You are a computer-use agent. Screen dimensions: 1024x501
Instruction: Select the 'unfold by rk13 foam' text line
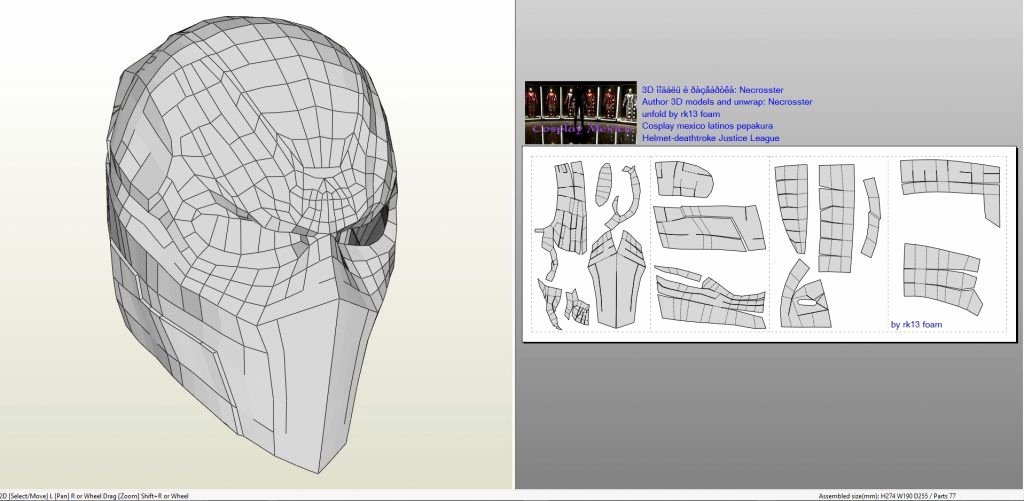coord(680,114)
